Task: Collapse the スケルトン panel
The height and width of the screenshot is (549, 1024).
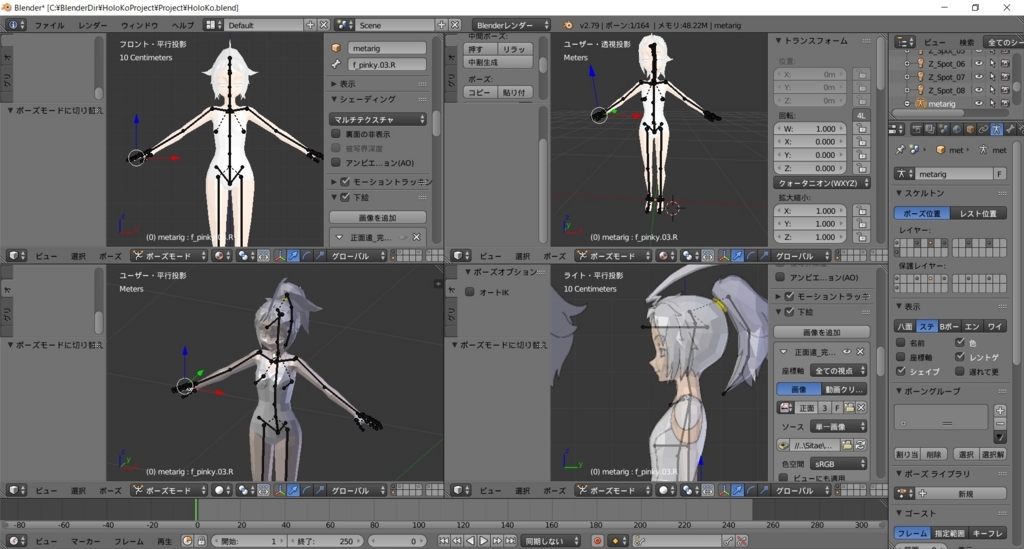Action: pos(899,193)
